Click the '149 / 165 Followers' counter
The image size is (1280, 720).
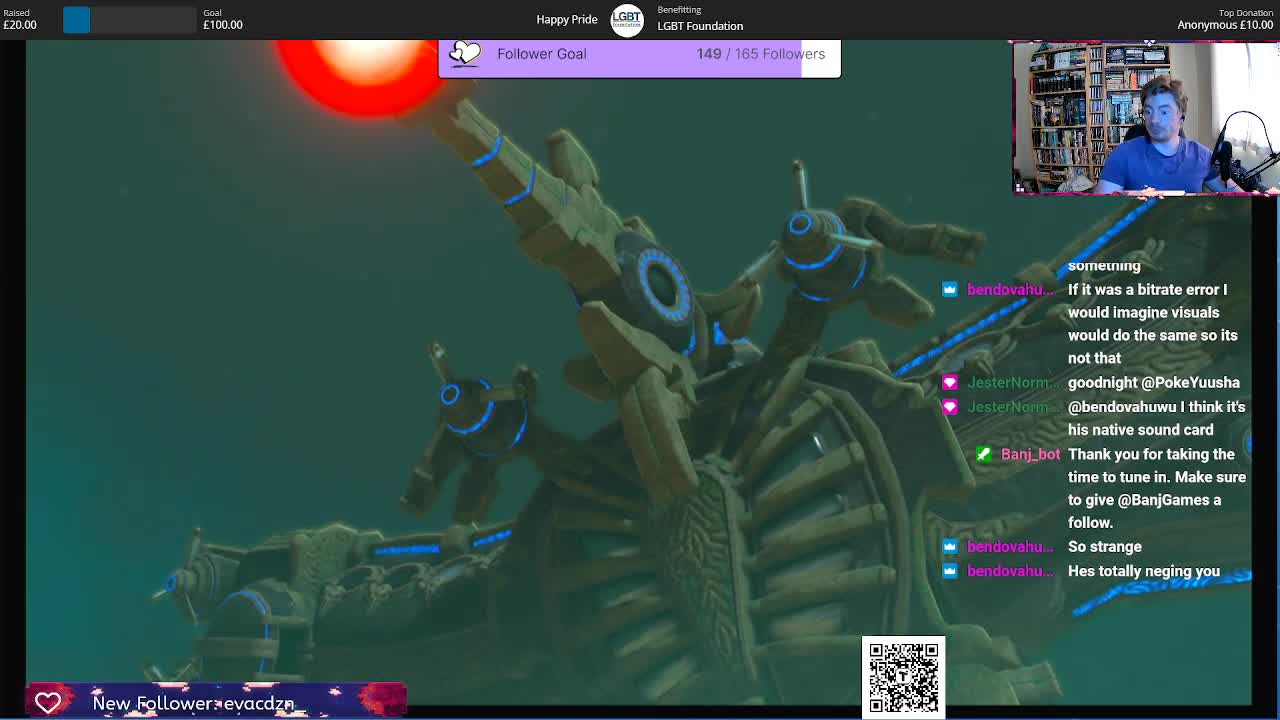pos(761,54)
